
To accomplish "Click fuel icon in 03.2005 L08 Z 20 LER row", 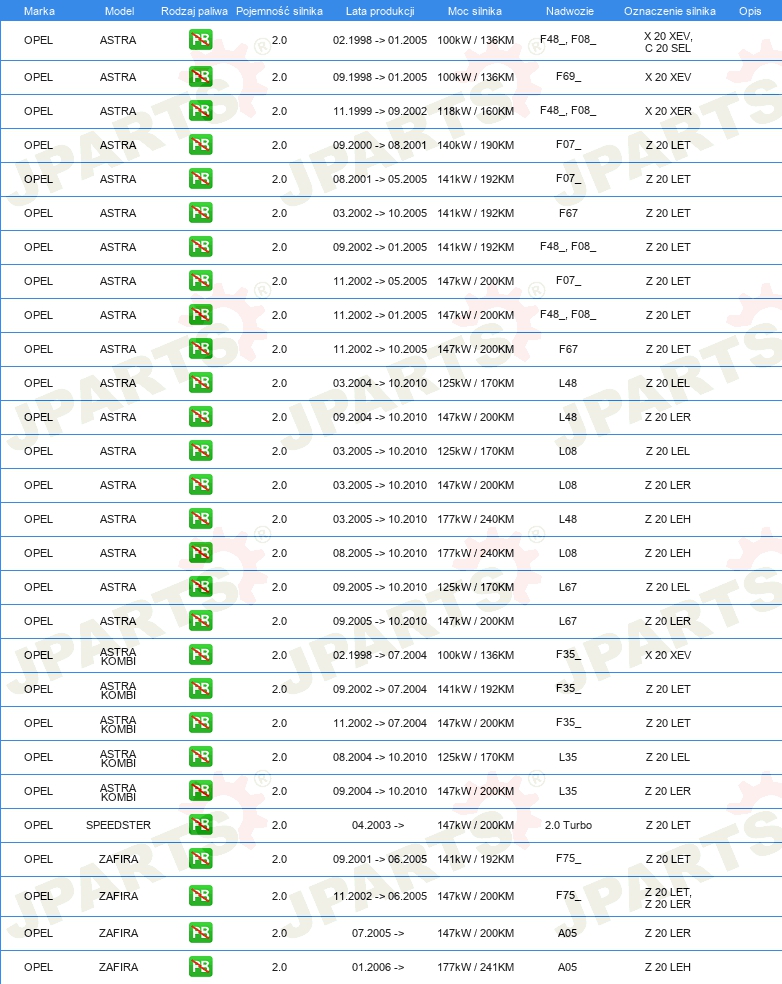I will click(x=201, y=484).
